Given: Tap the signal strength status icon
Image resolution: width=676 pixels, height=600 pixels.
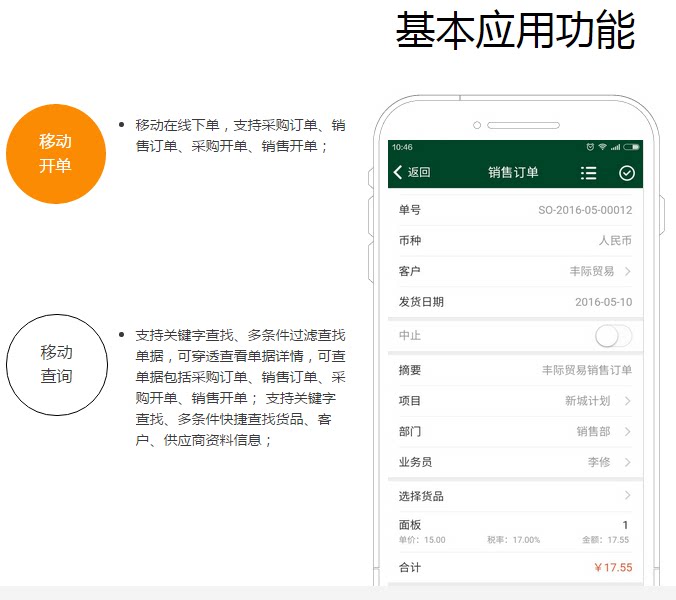Looking at the screenshot, I should (615, 147).
